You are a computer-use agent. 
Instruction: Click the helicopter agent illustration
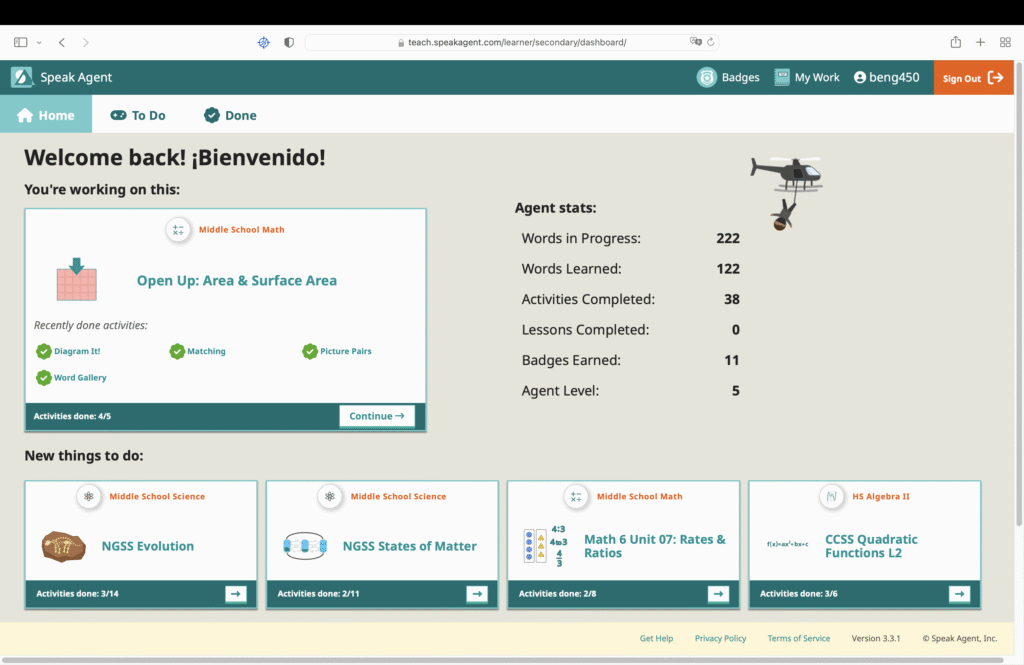(787, 193)
